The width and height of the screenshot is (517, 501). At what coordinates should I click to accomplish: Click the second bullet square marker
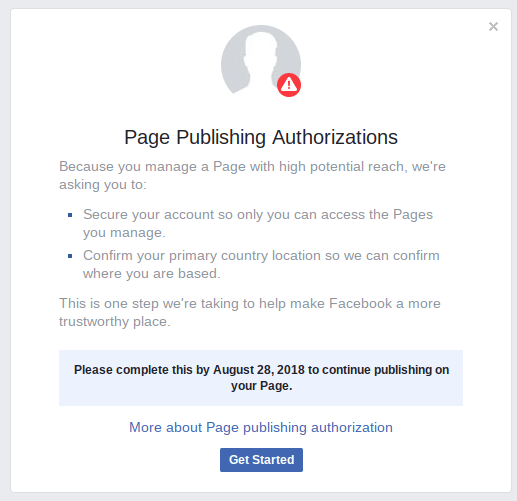[70, 256]
